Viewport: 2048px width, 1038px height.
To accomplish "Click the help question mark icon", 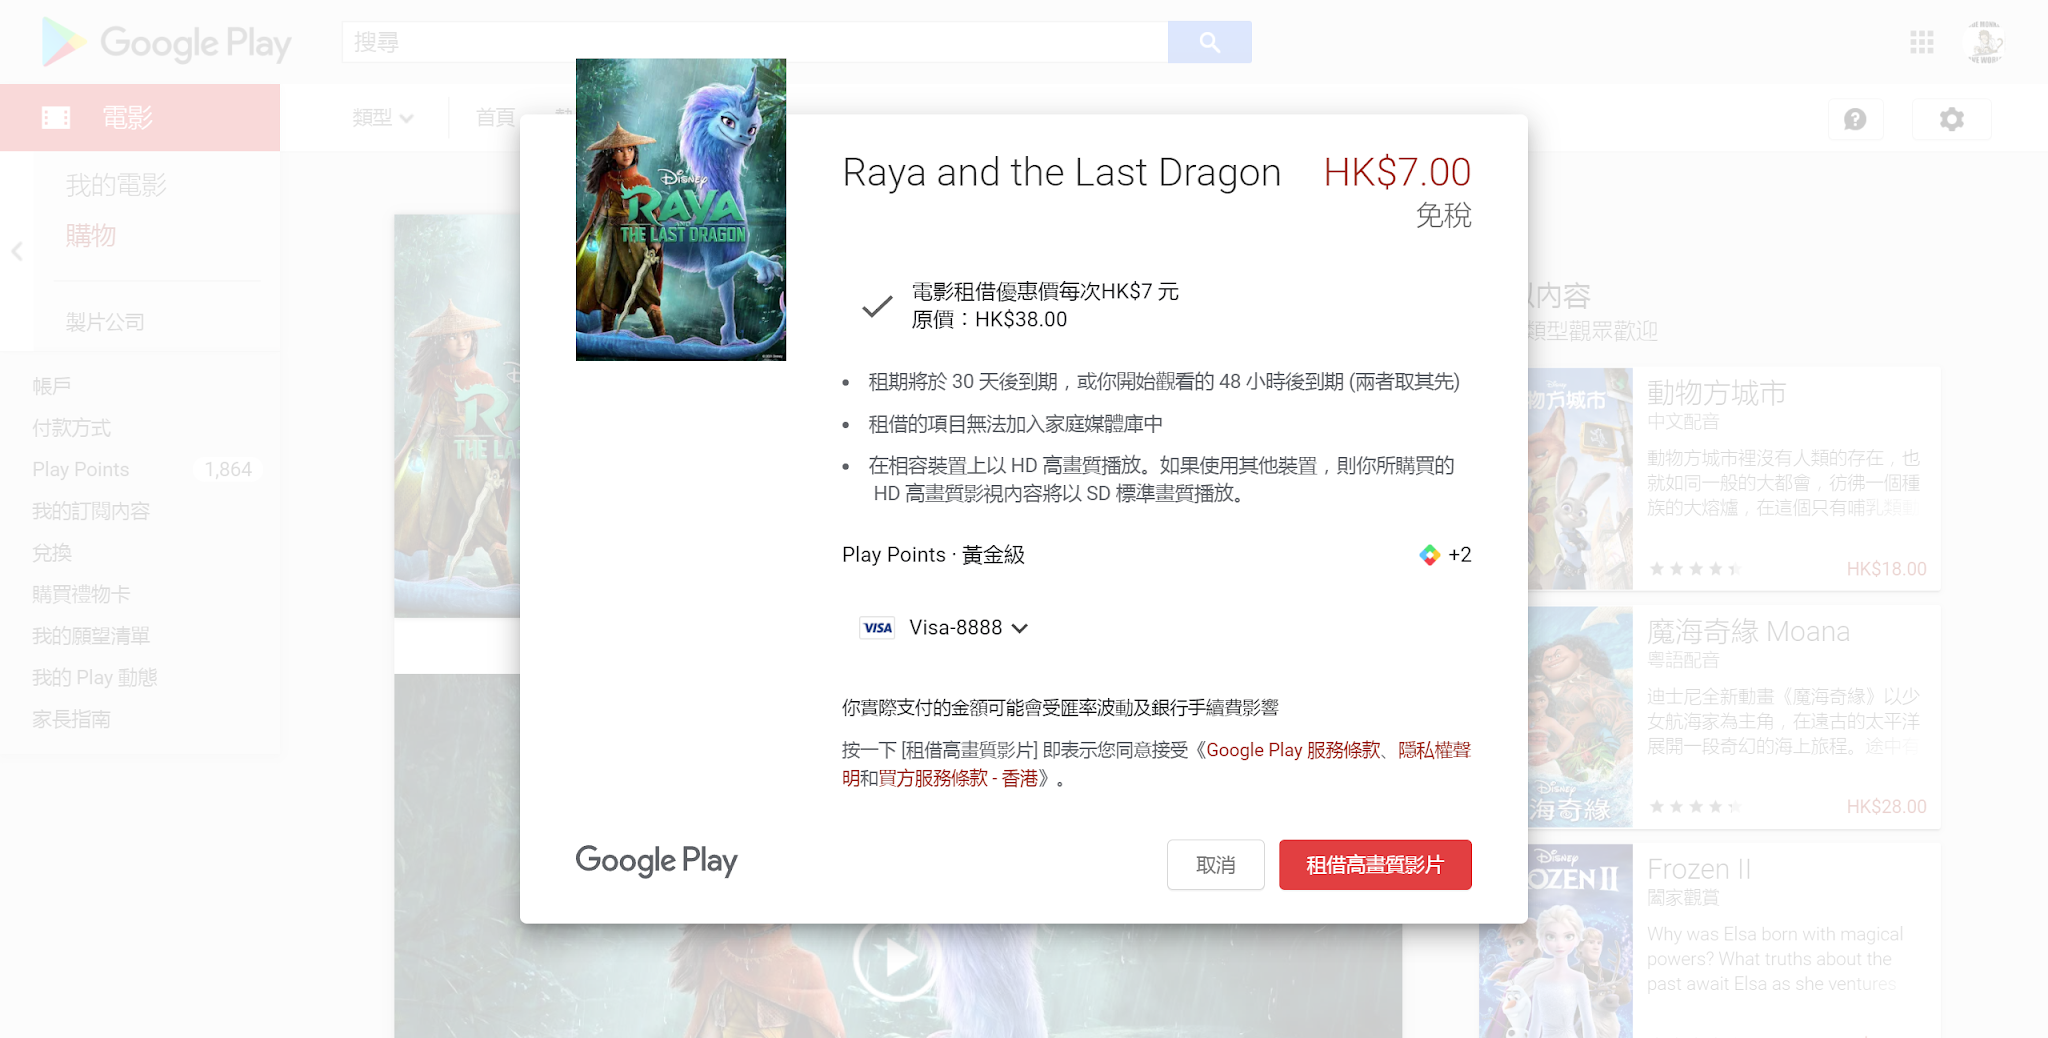I will [1855, 119].
